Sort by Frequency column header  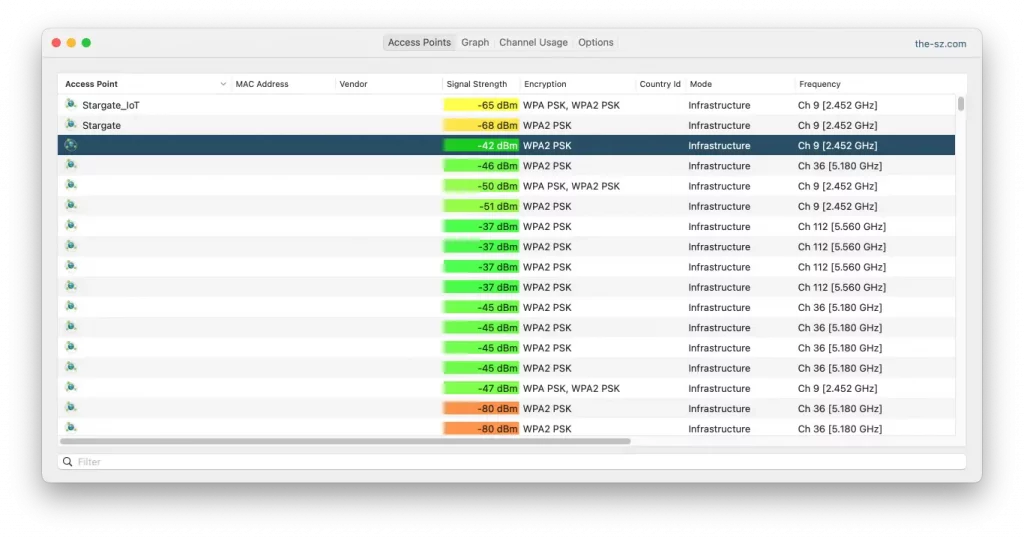point(819,84)
